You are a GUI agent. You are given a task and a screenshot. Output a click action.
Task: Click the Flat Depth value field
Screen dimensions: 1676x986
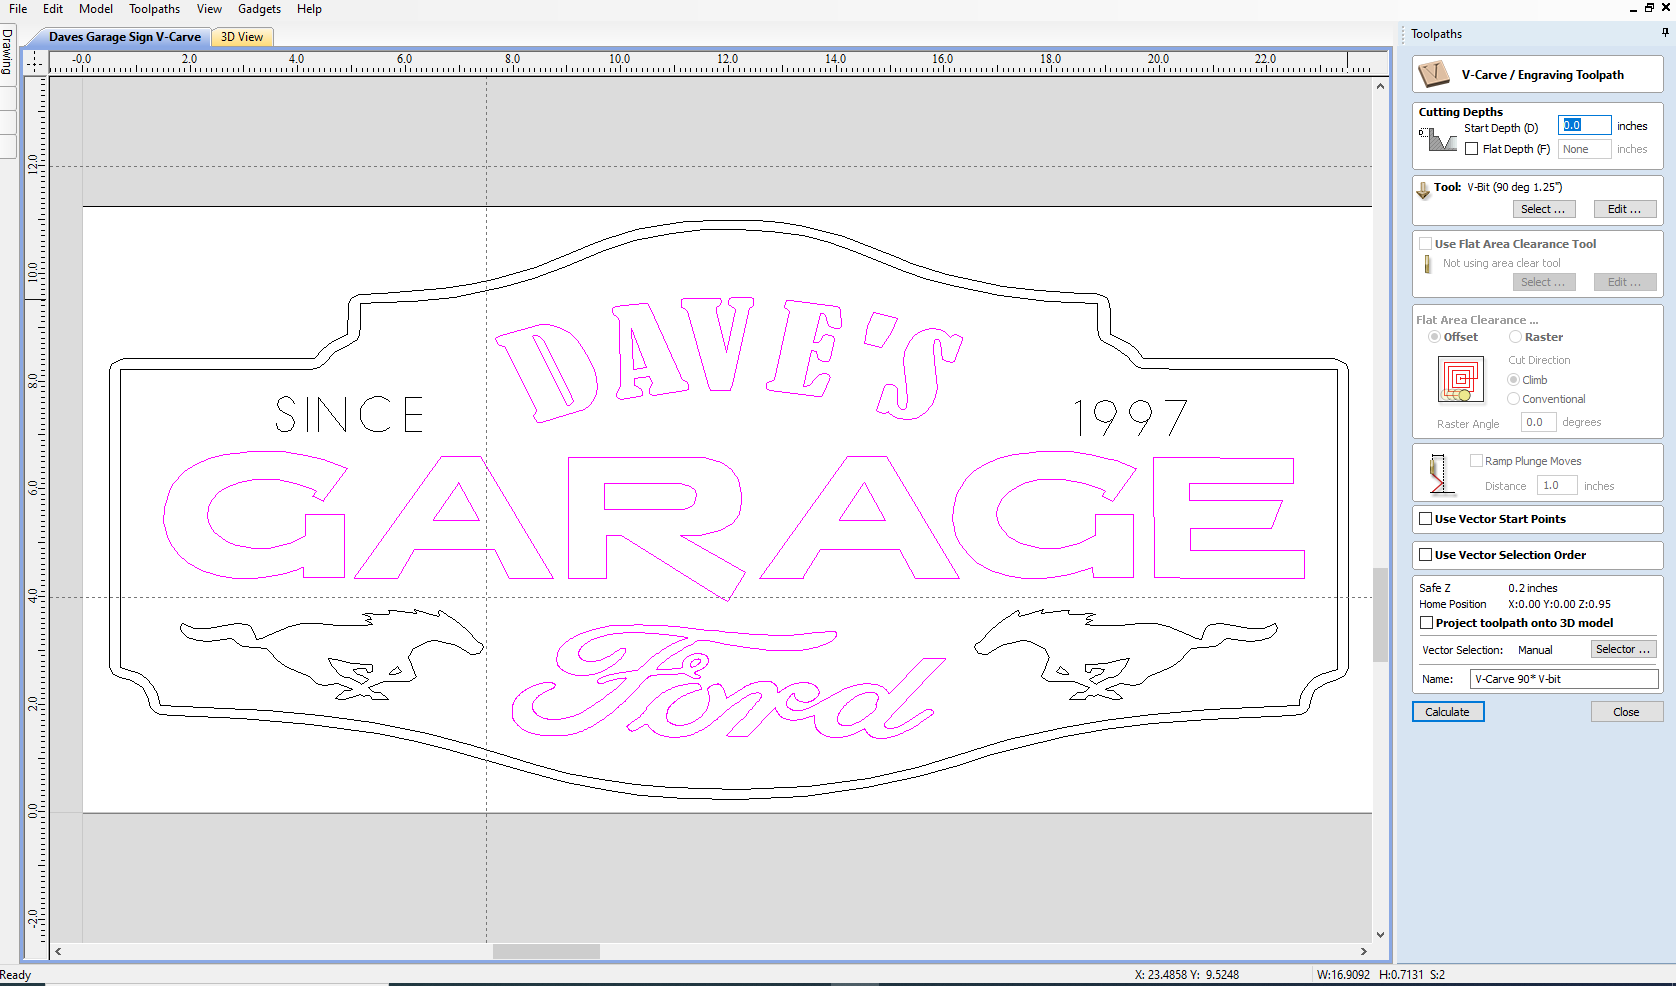(x=1584, y=149)
